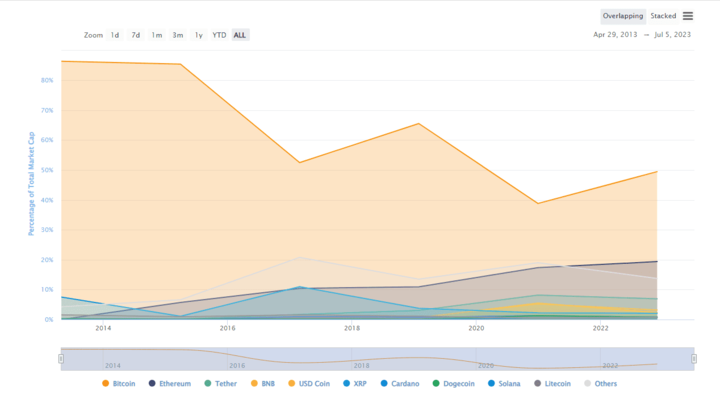Click the 2014 x-axis label
This screenshot has height=394, width=720.
103,328
